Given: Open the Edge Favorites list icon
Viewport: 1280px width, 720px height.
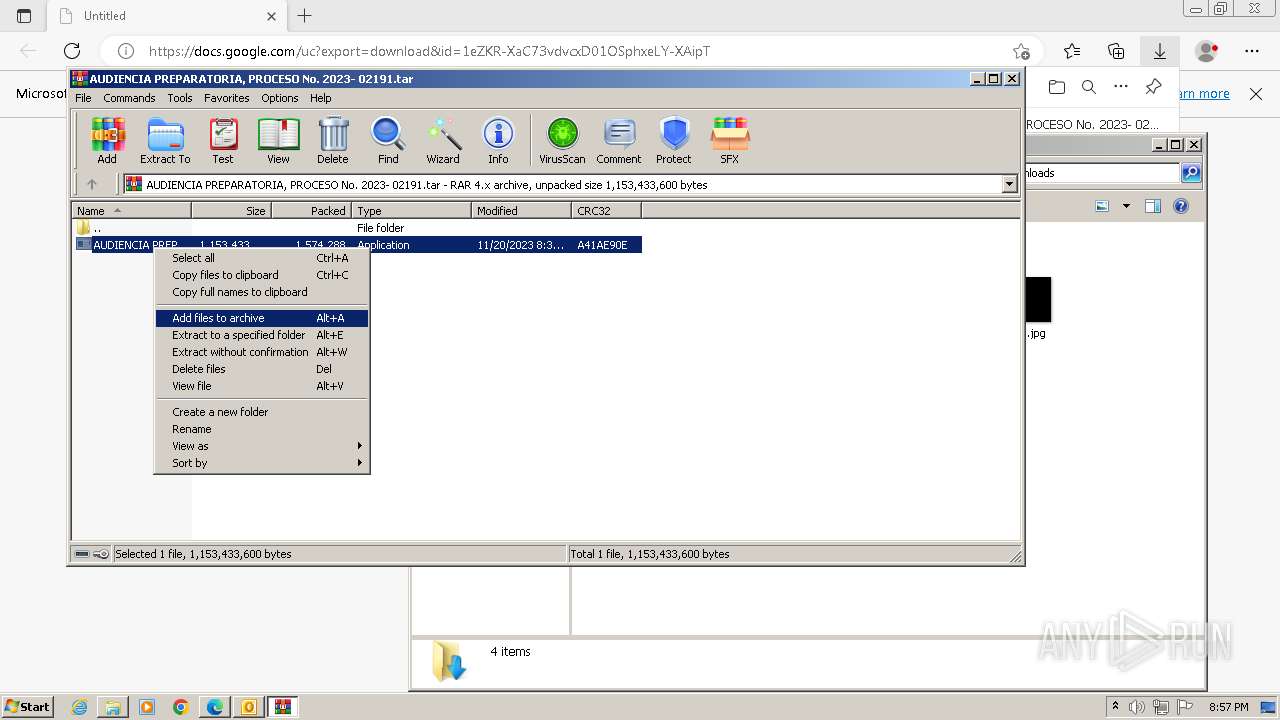Looking at the screenshot, I should (1072, 51).
